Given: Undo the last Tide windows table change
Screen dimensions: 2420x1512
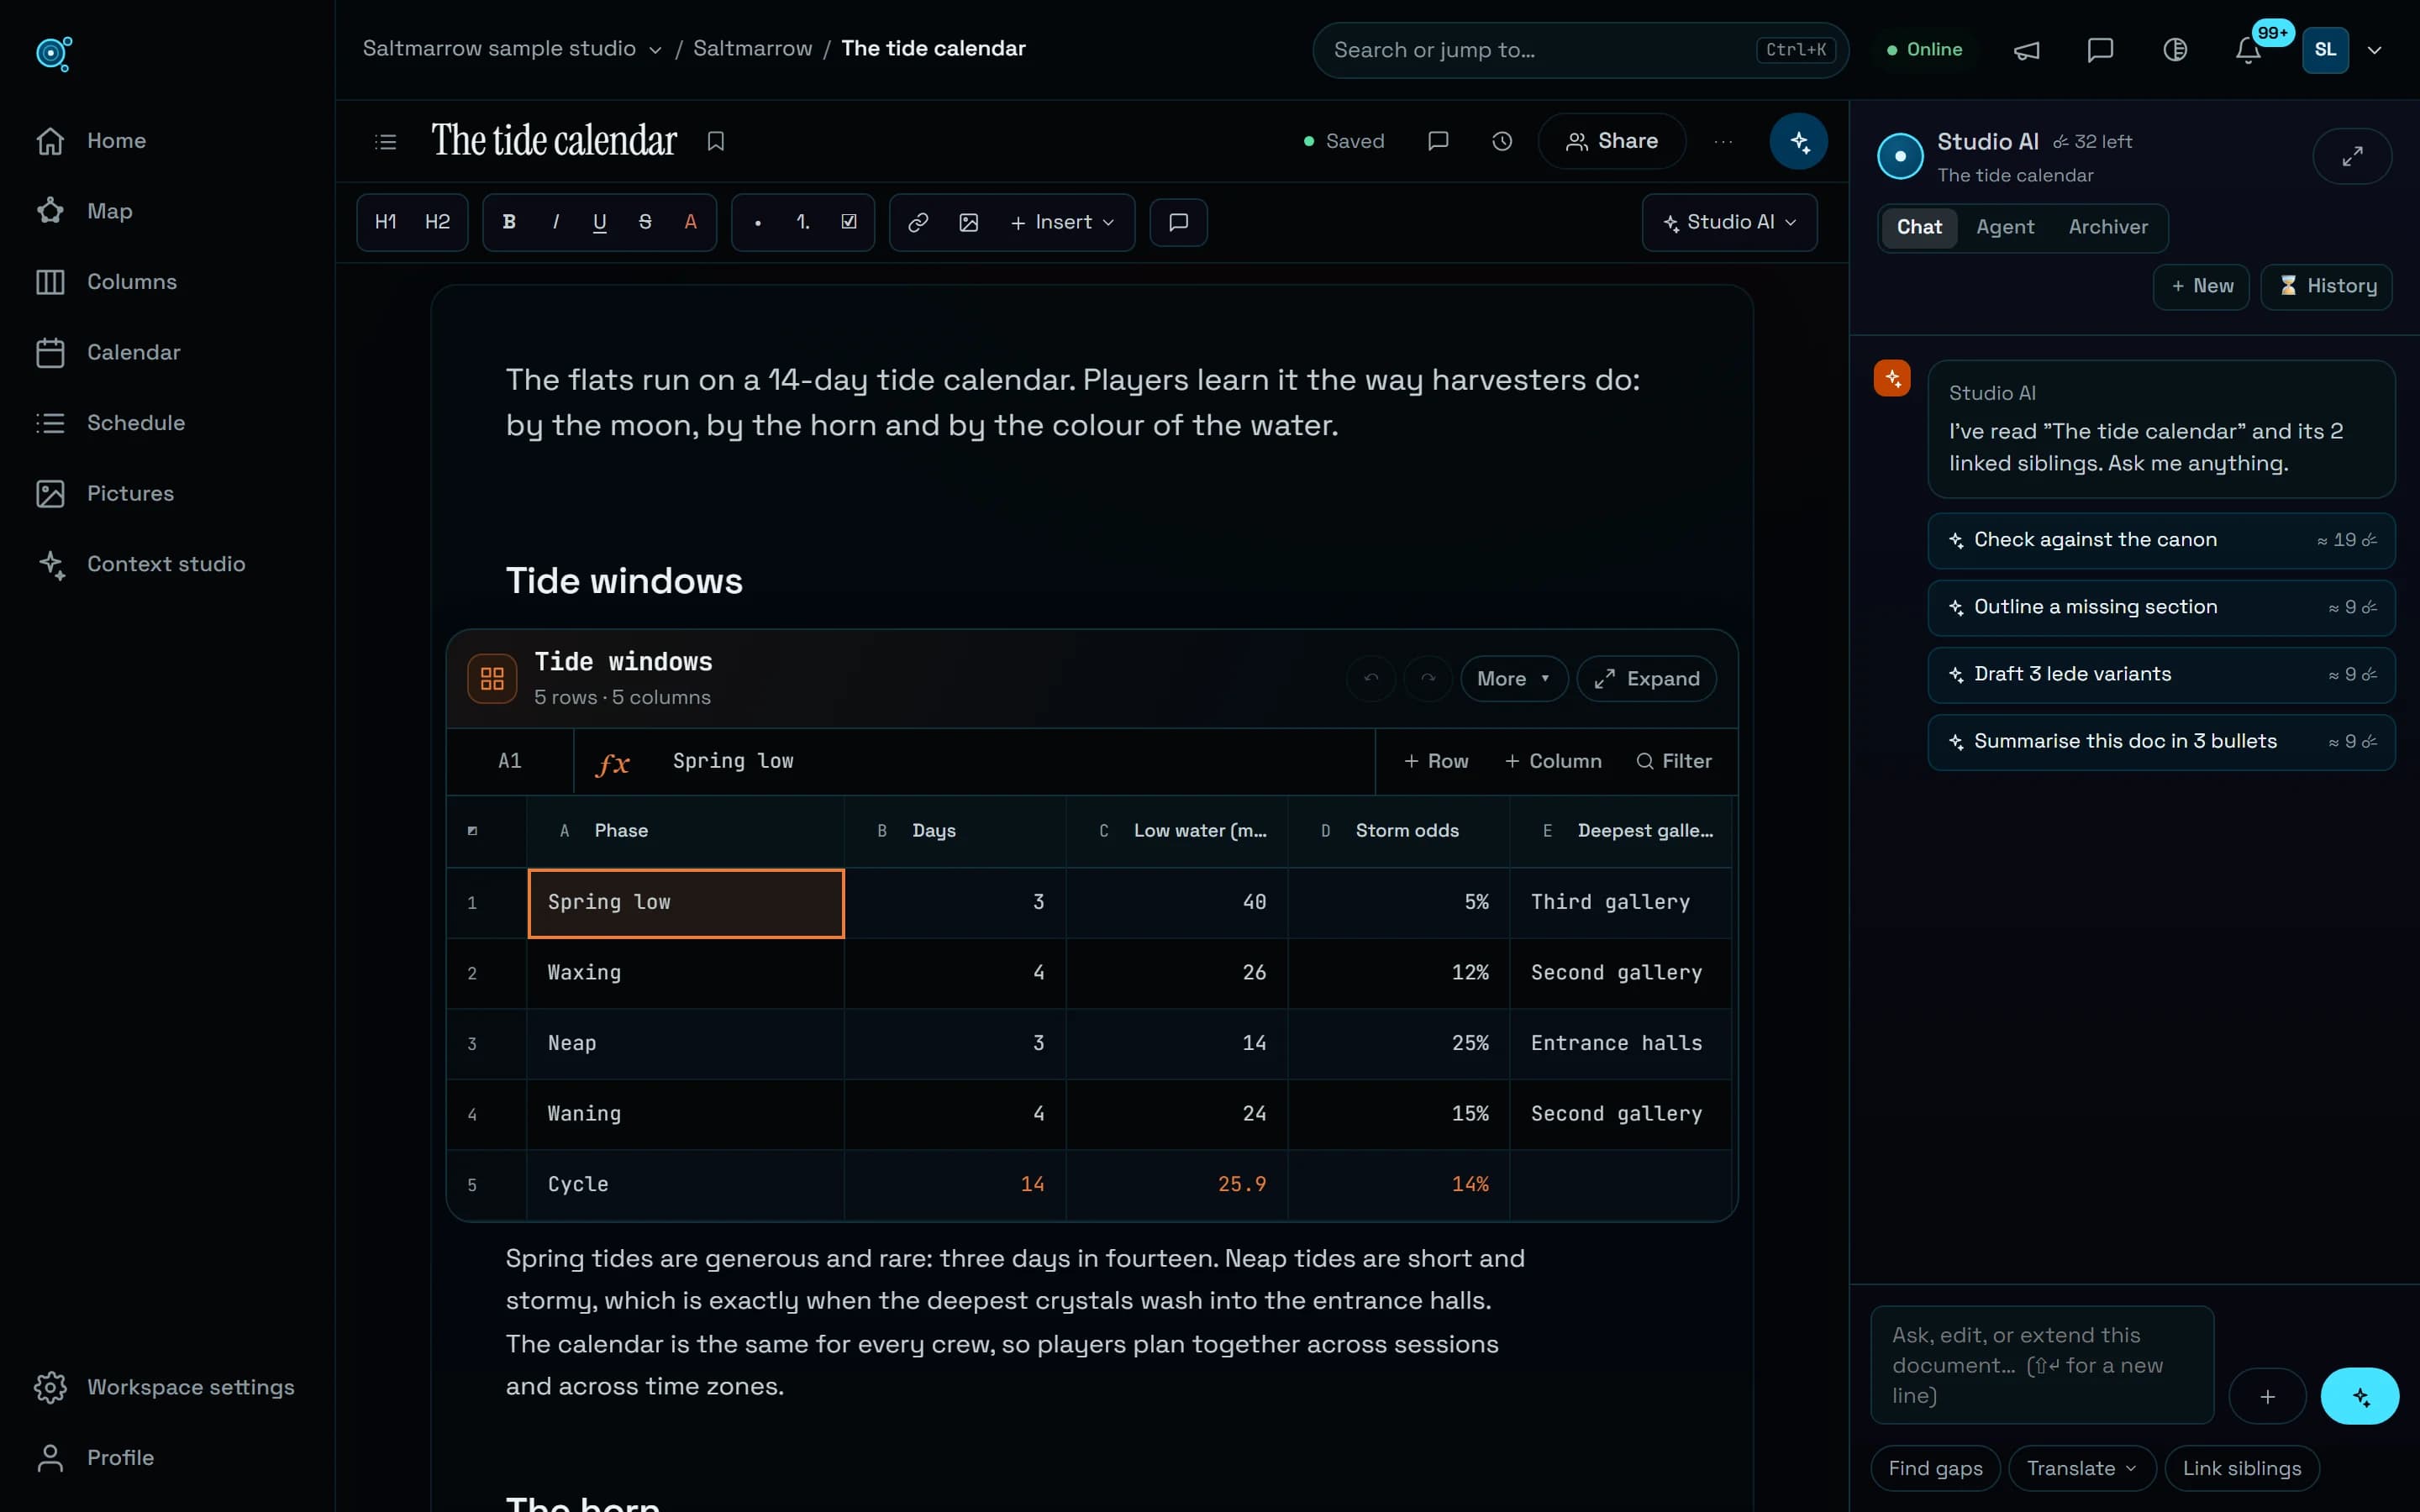Looking at the screenshot, I should tap(1371, 679).
